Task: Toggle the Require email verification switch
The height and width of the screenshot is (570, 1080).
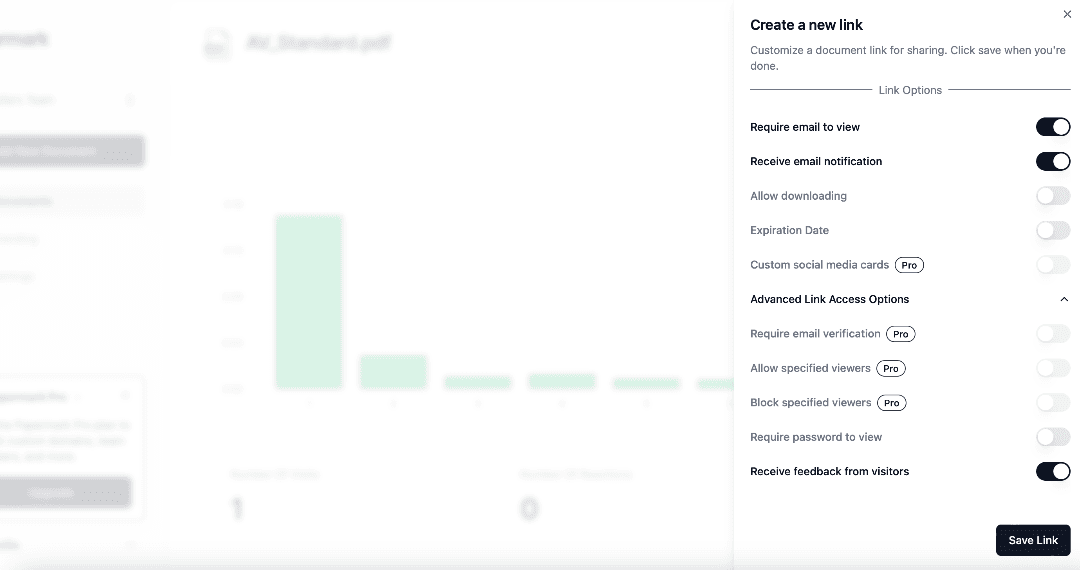Action: (1053, 334)
